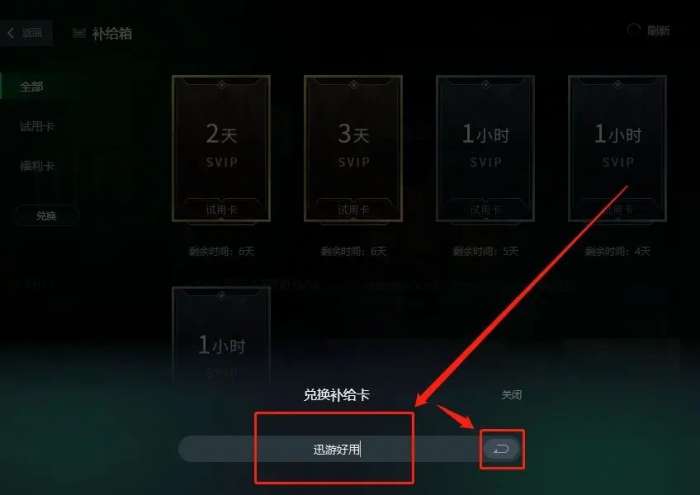
Task: Click the refresh circular icon
Action: click(x=633, y=30)
